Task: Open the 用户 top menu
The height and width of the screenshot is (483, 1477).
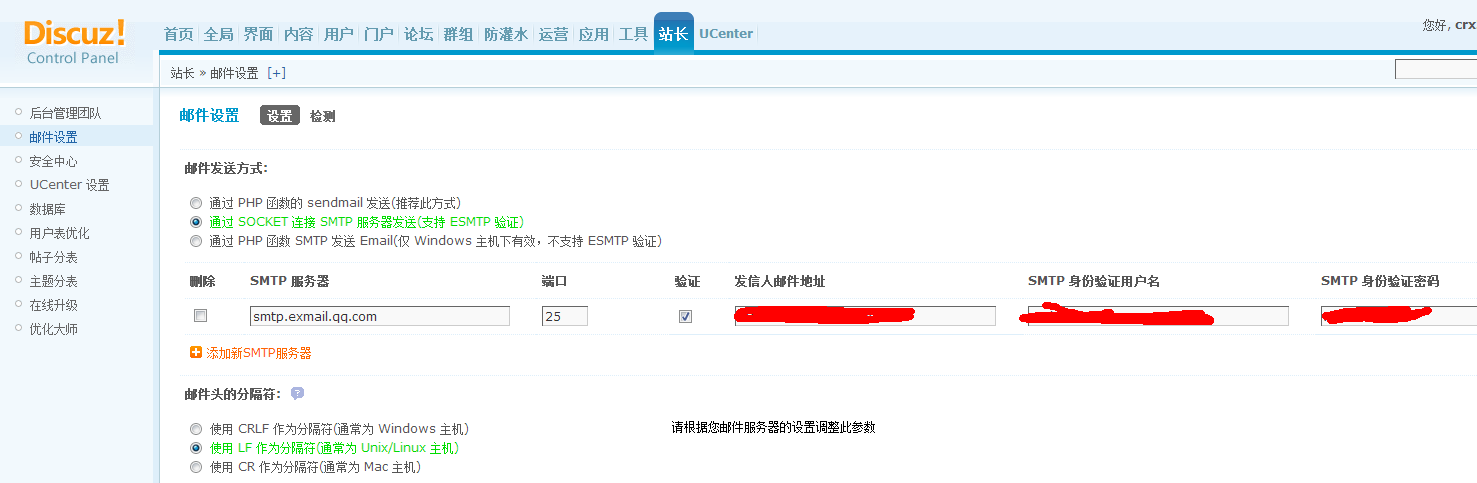Action: [339, 34]
